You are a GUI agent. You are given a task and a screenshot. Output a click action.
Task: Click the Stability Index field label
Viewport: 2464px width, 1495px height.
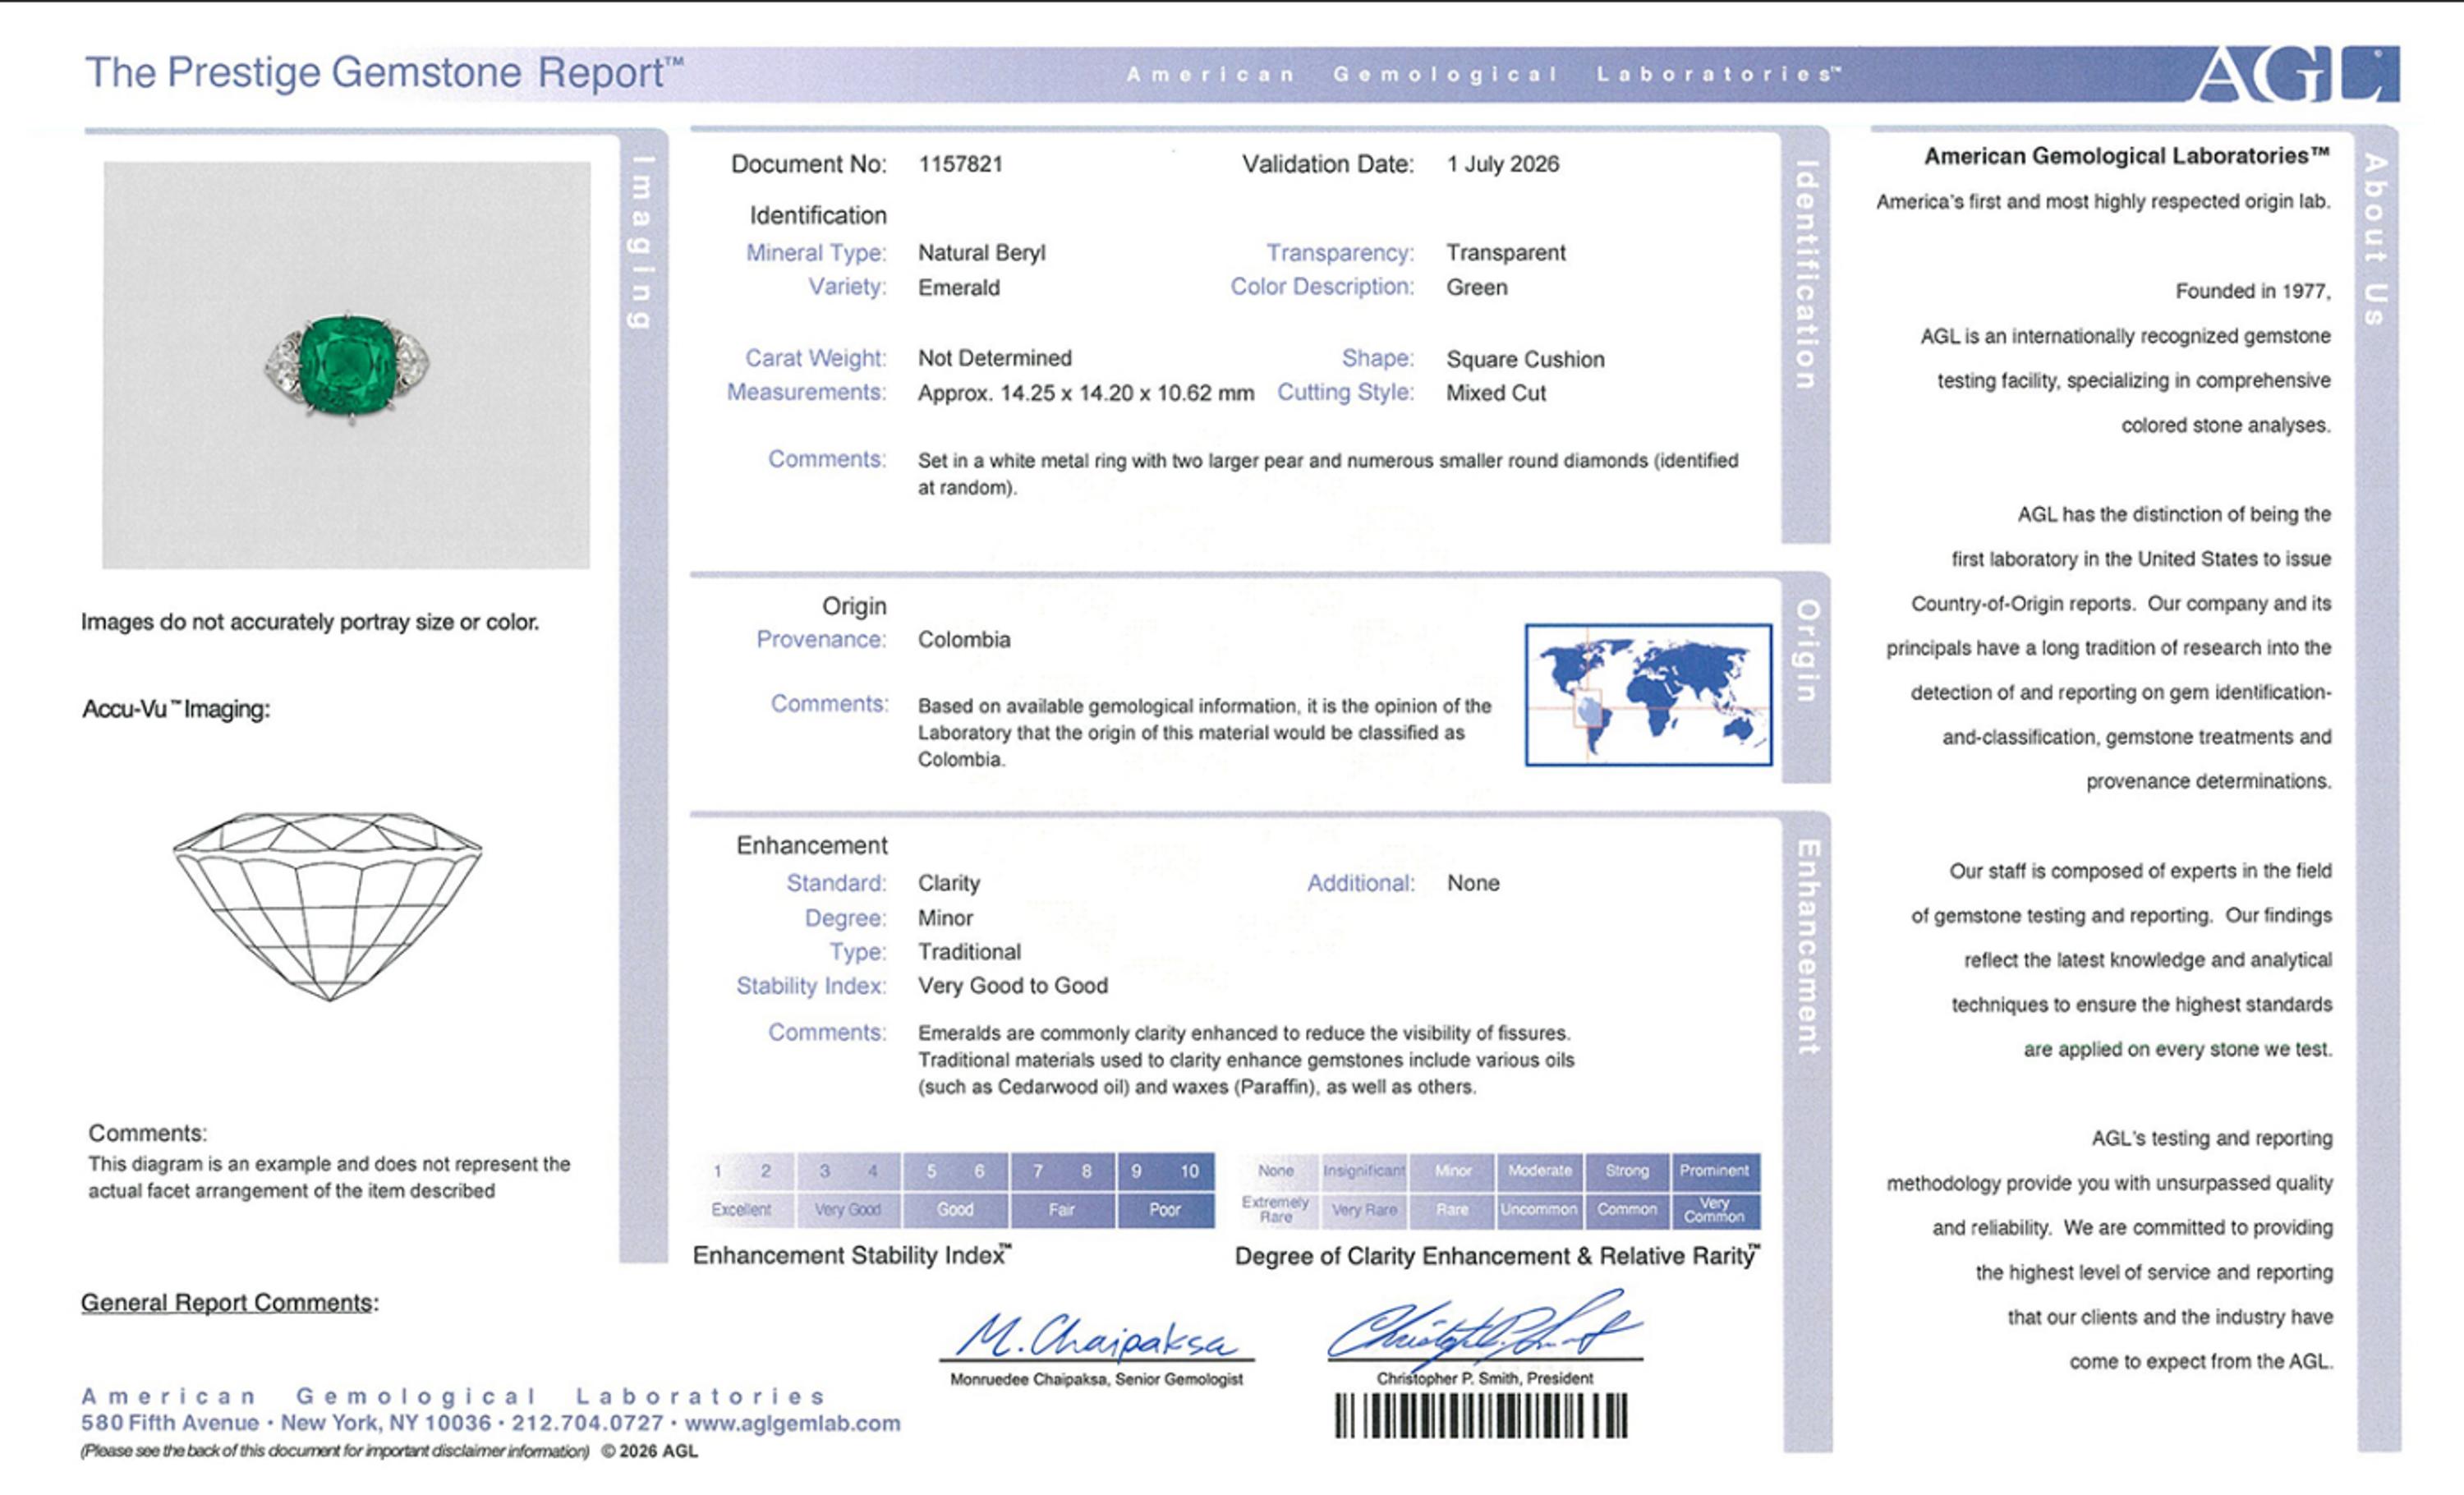(x=811, y=986)
